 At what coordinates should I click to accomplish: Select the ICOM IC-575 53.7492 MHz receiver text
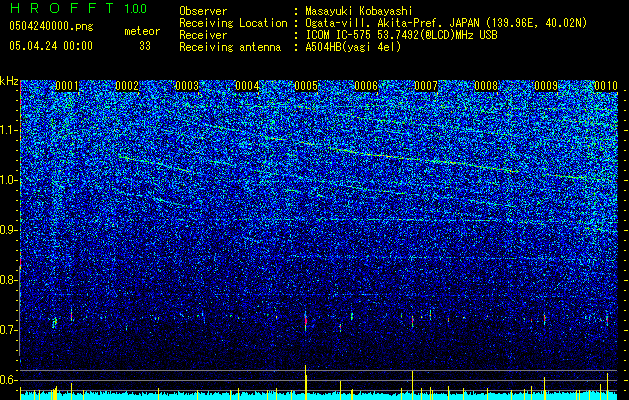point(401,35)
